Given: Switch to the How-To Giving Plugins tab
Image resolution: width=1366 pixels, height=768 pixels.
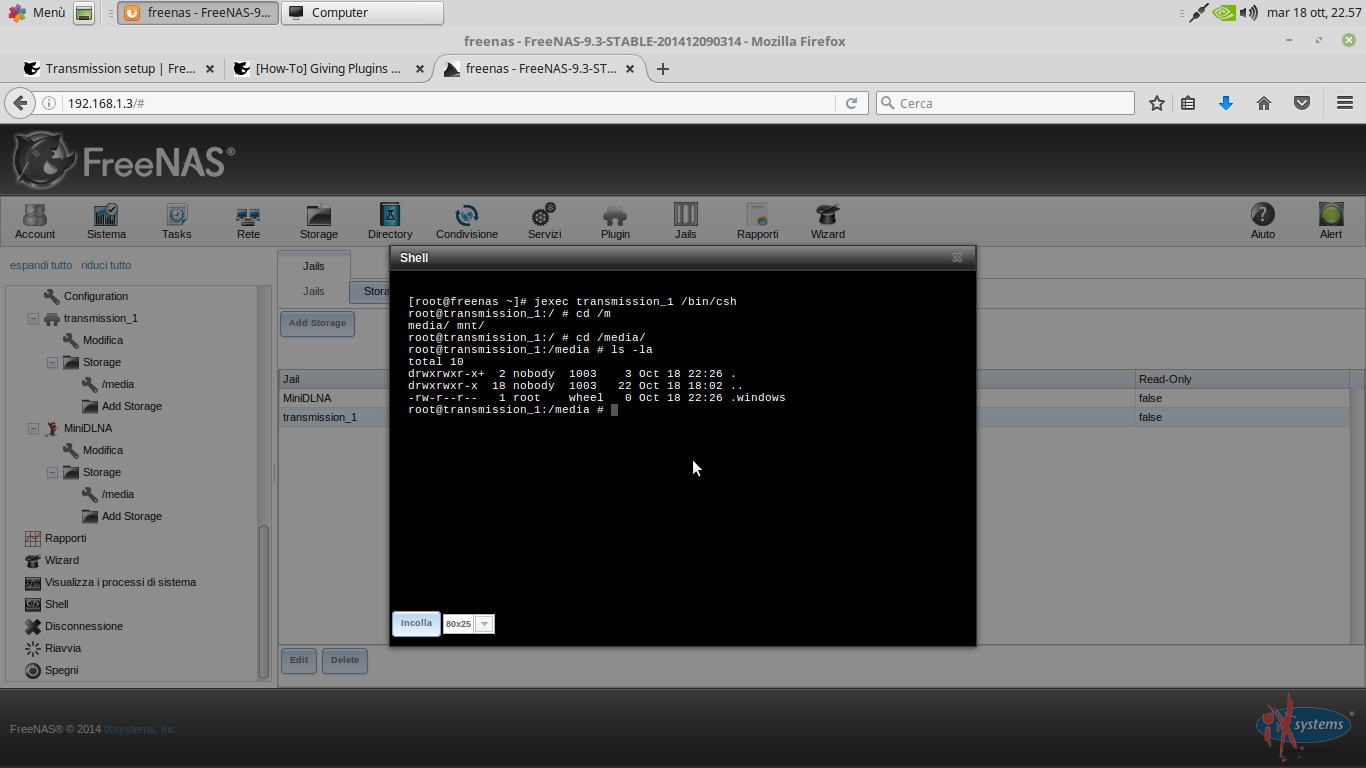Looking at the screenshot, I should pos(329,69).
